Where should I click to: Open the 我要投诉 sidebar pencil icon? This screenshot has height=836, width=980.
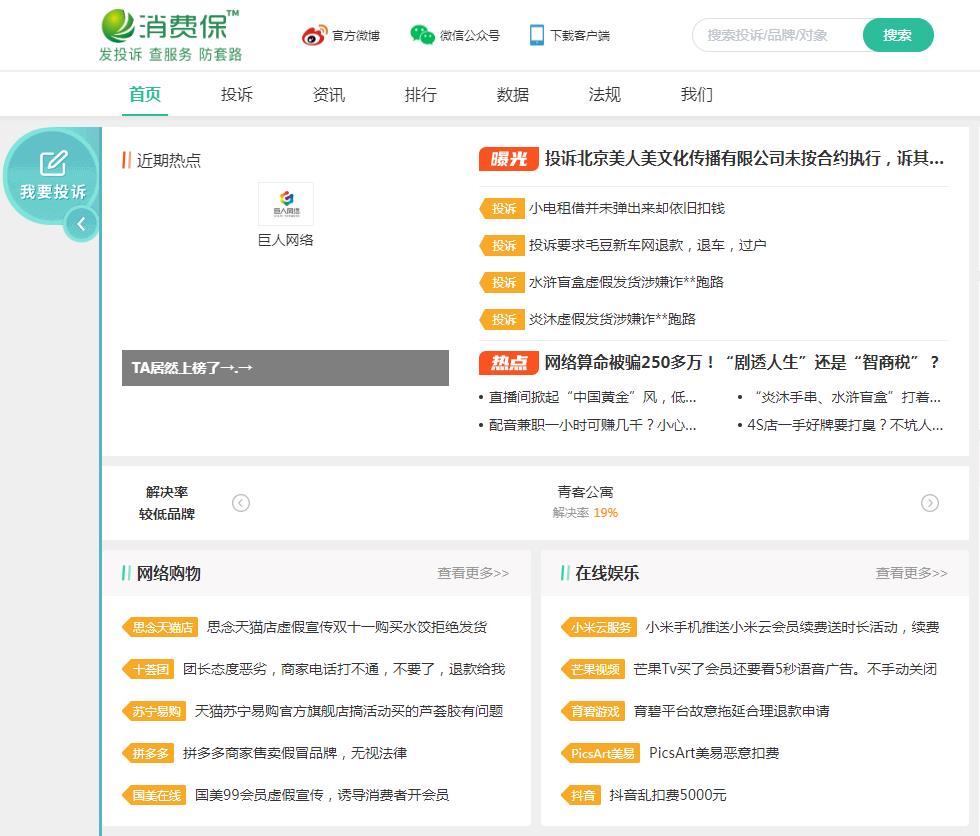point(52,164)
